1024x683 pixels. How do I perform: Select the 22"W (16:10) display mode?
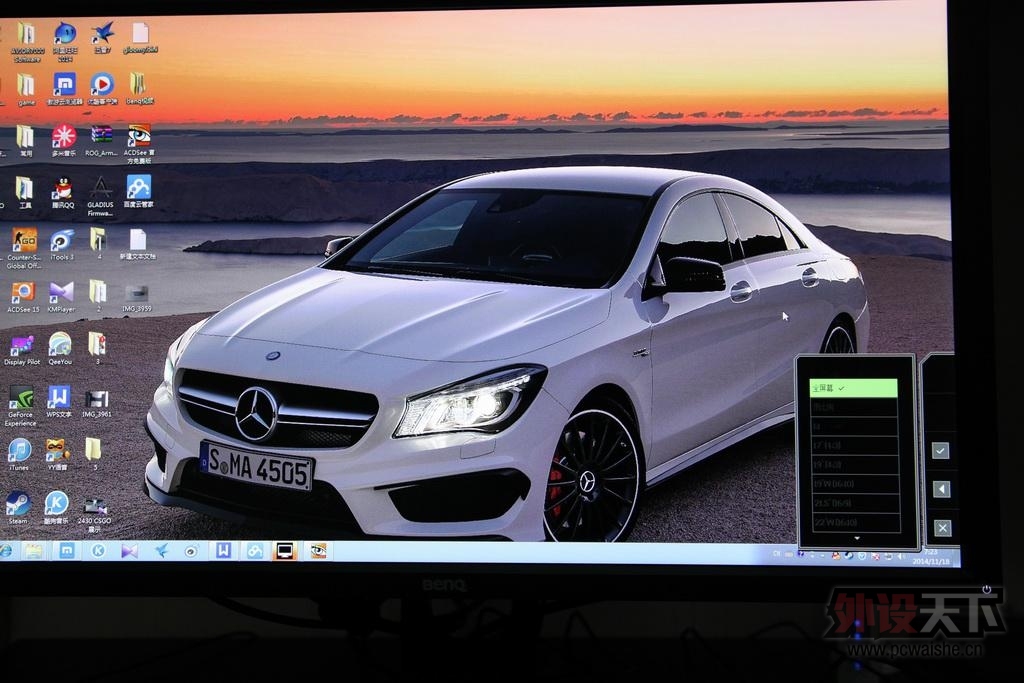pos(856,522)
